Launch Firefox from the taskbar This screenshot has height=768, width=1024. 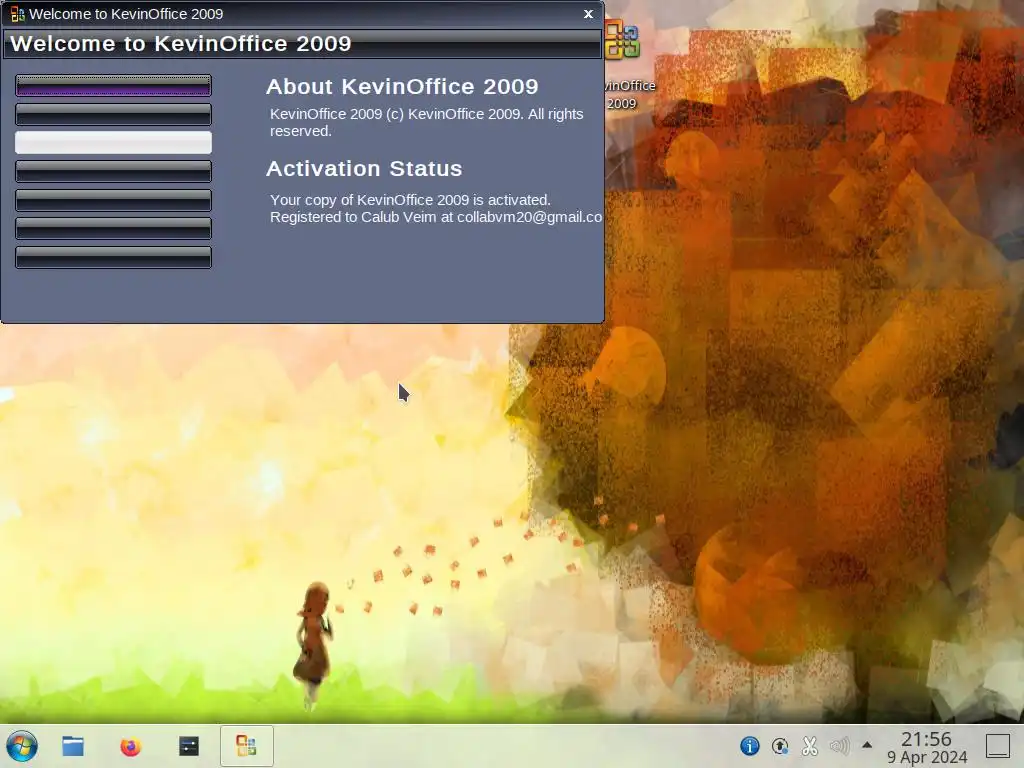(131, 746)
